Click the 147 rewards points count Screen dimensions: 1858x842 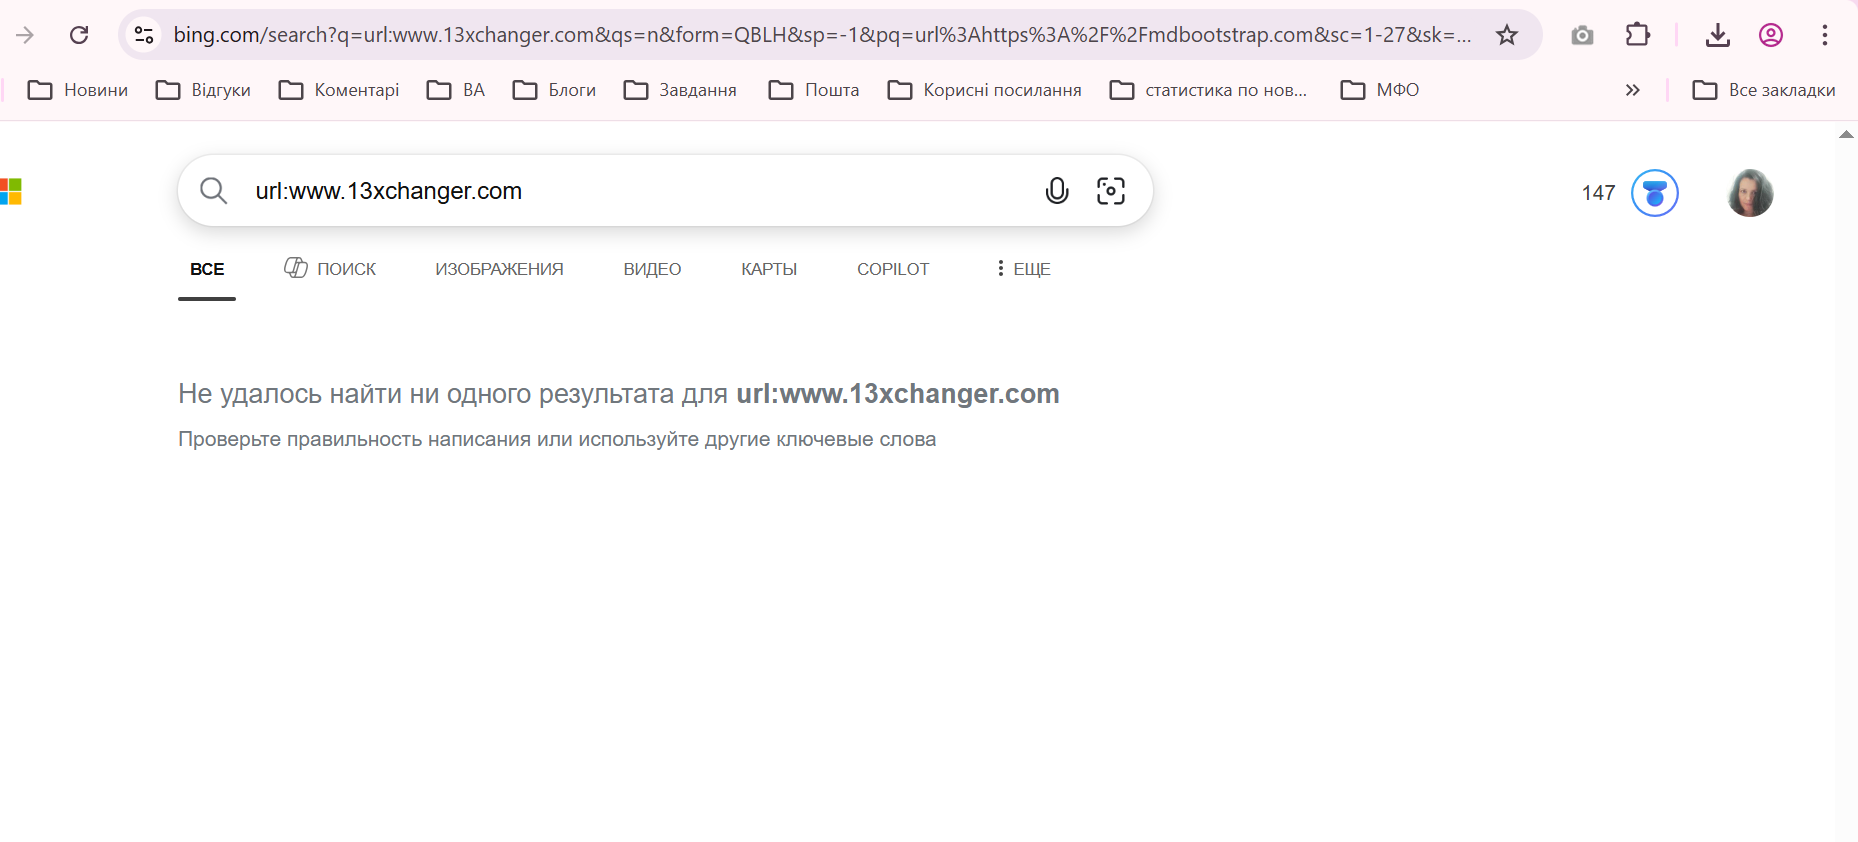pos(1598,193)
